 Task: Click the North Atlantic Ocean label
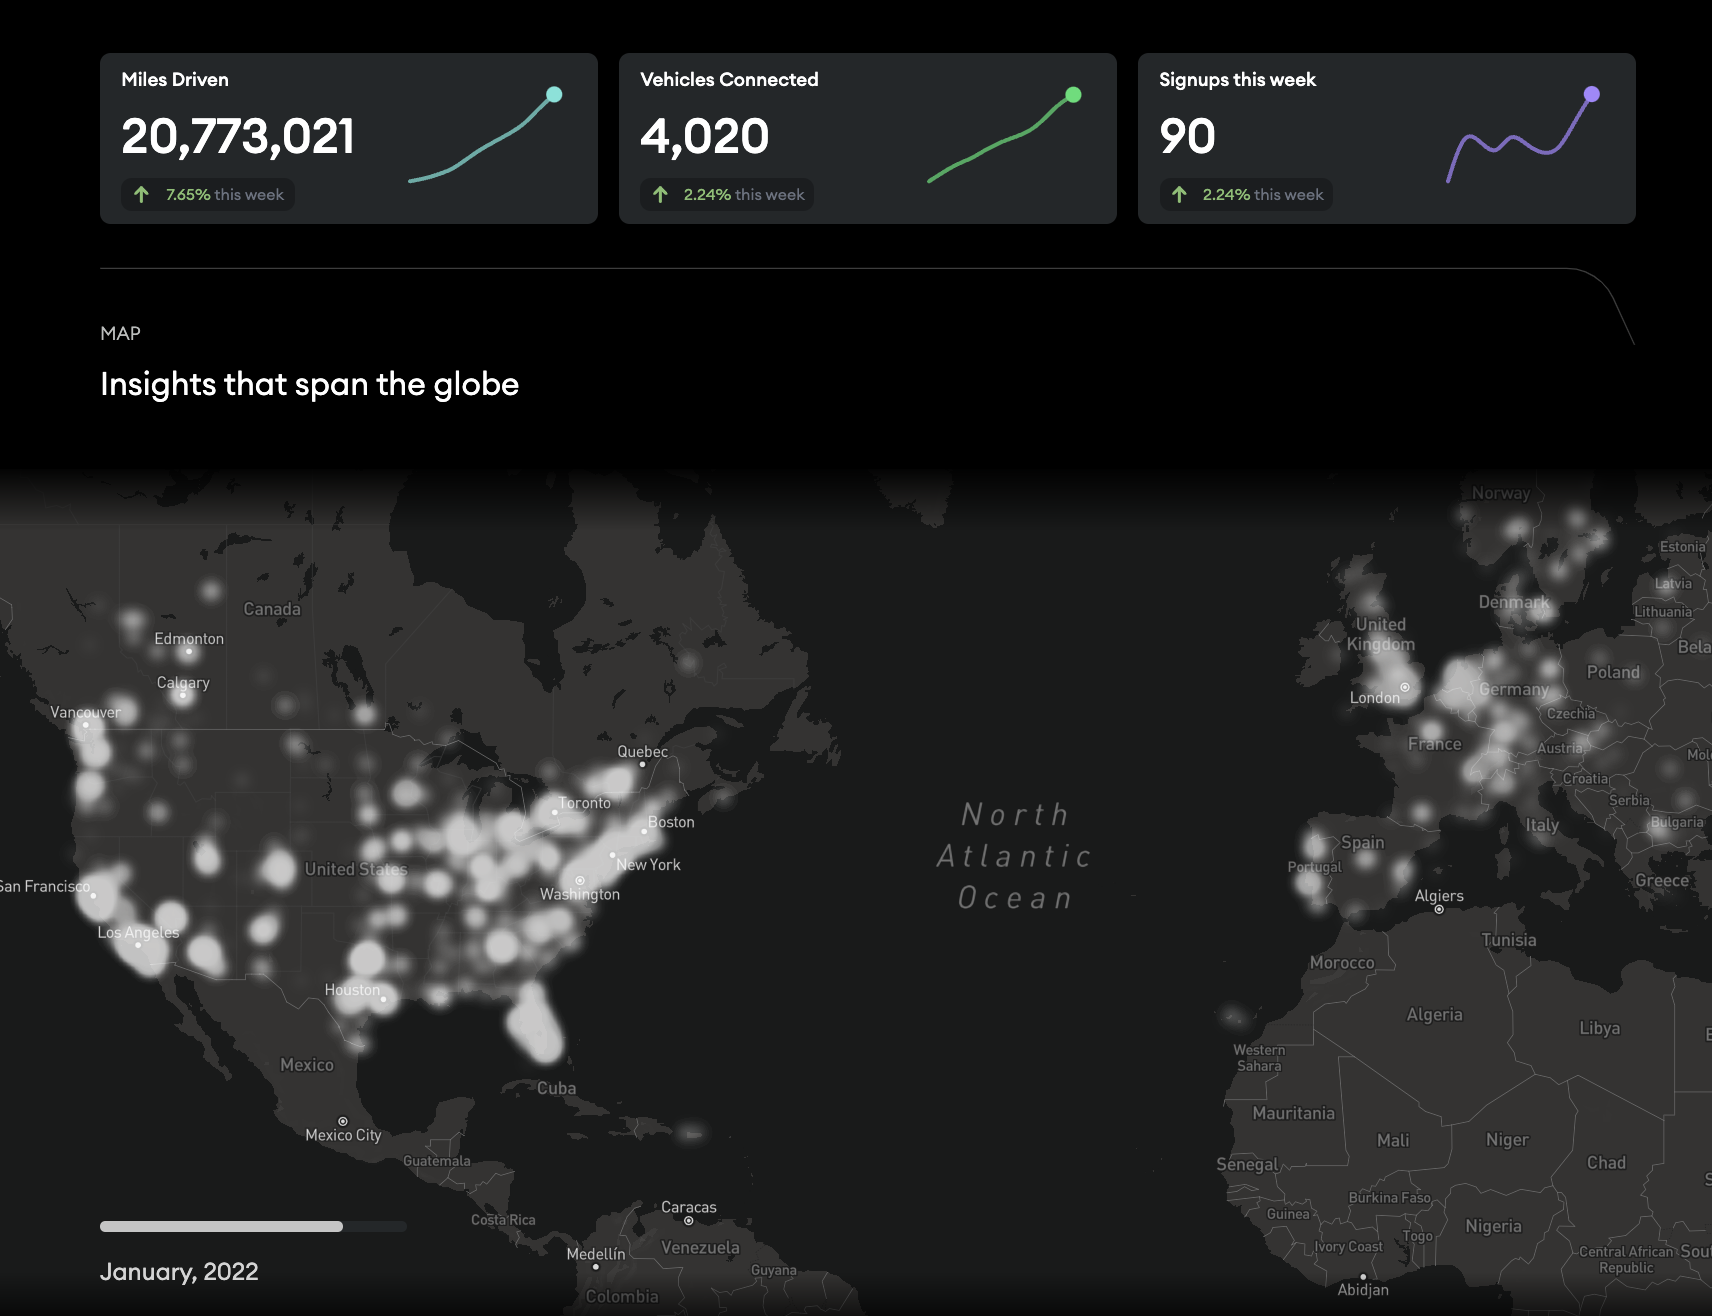[x=1014, y=856]
